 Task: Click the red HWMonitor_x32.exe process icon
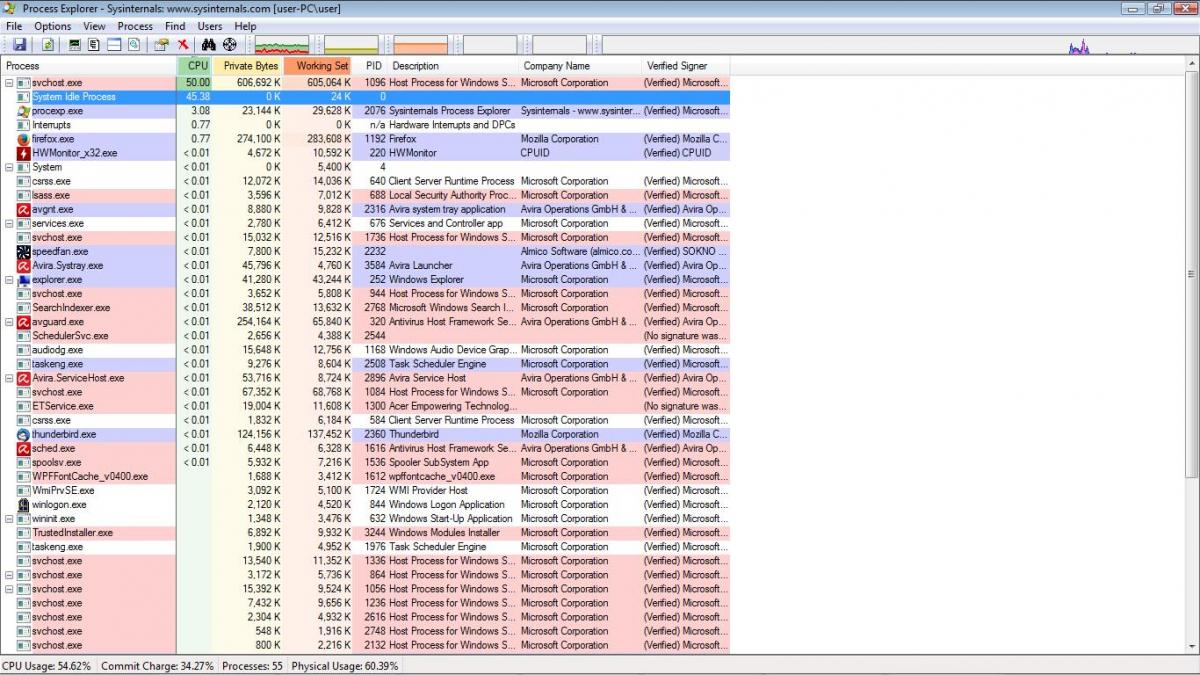coord(24,153)
